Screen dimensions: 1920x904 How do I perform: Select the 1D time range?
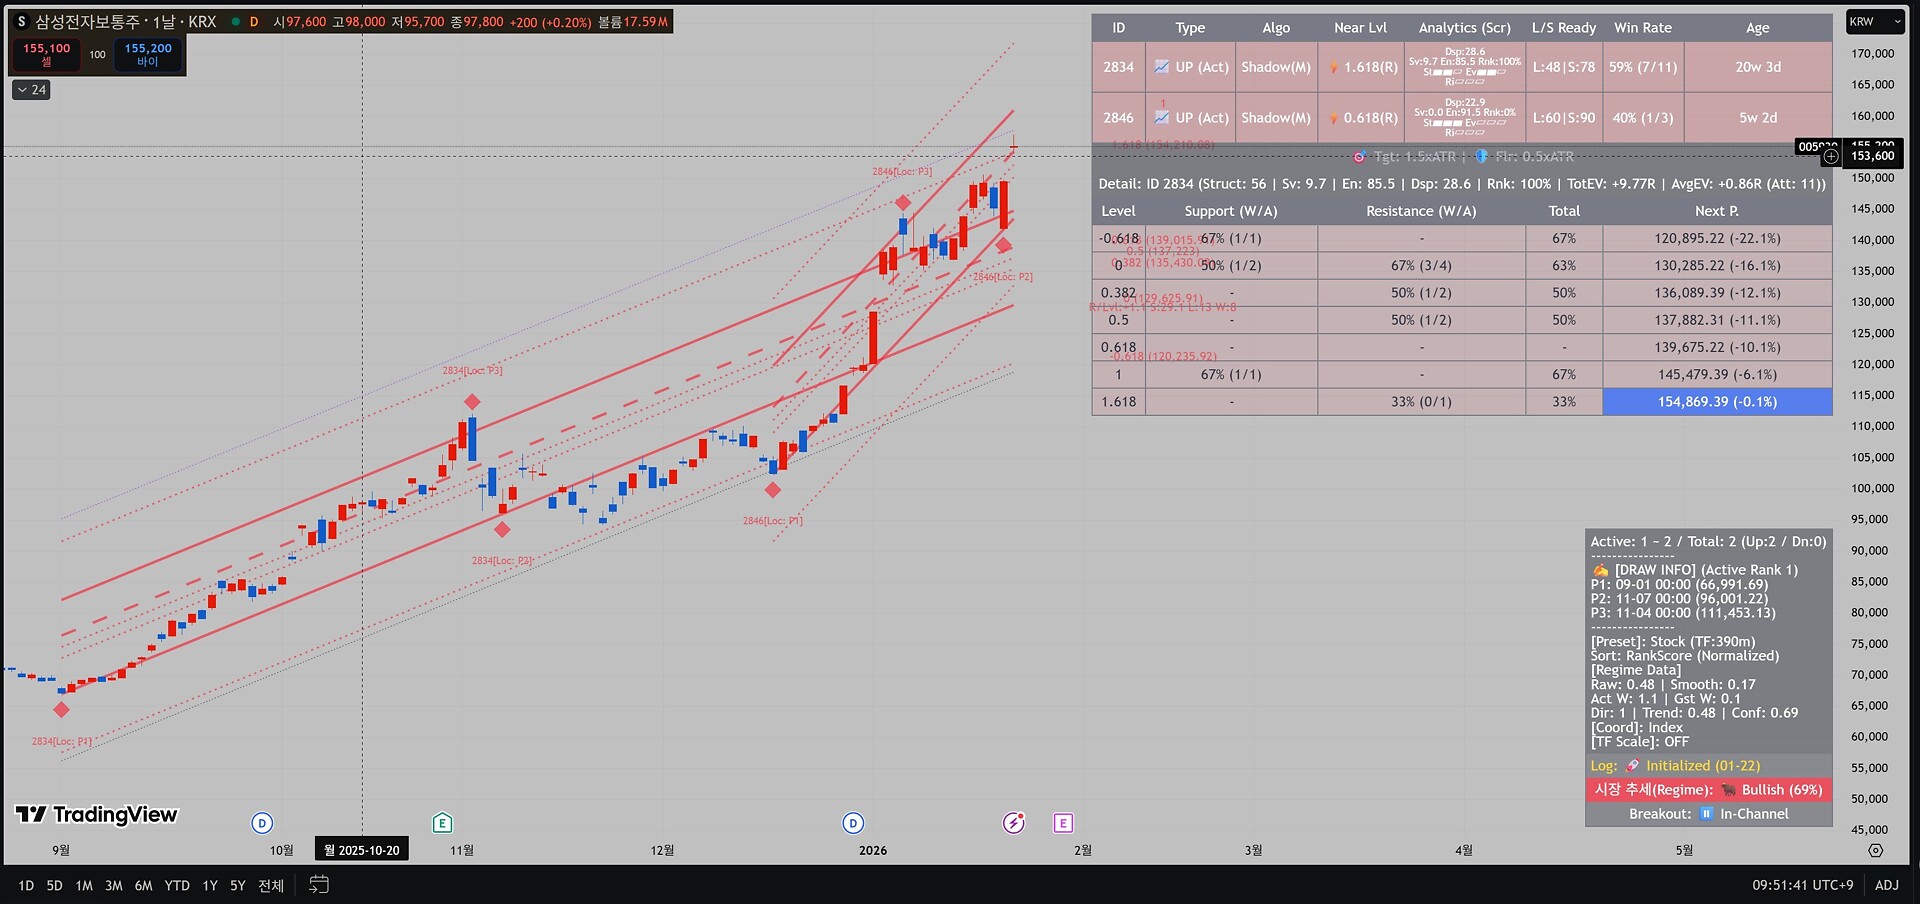[x=26, y=885]
